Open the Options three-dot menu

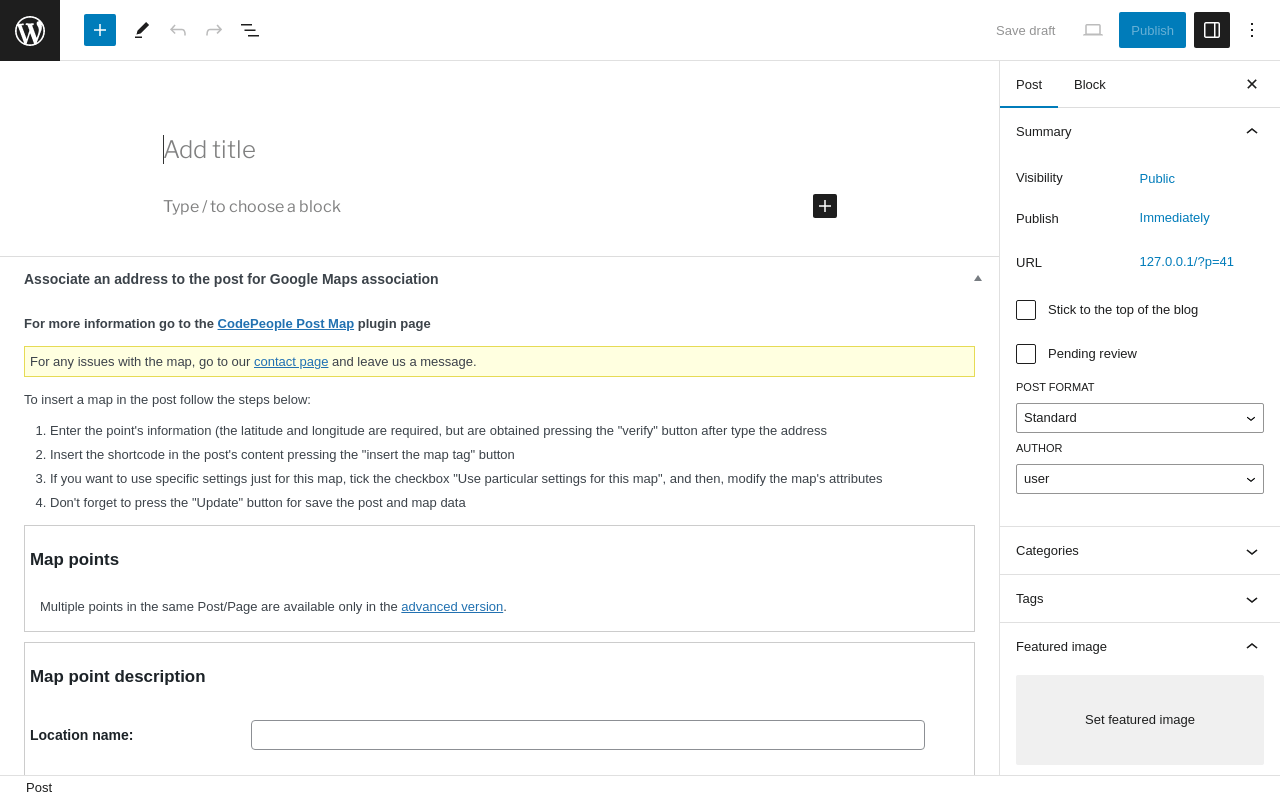[1252, 30]
